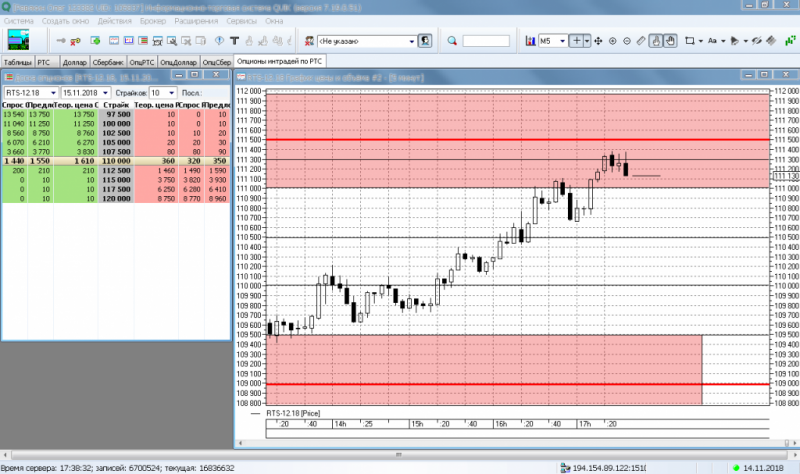Image resolution: width=800 pixels, height=474 pixels.
Task: Click the main window horizontal scrollbar thumb
Action: pyautogui.click(x=399, y=454)
